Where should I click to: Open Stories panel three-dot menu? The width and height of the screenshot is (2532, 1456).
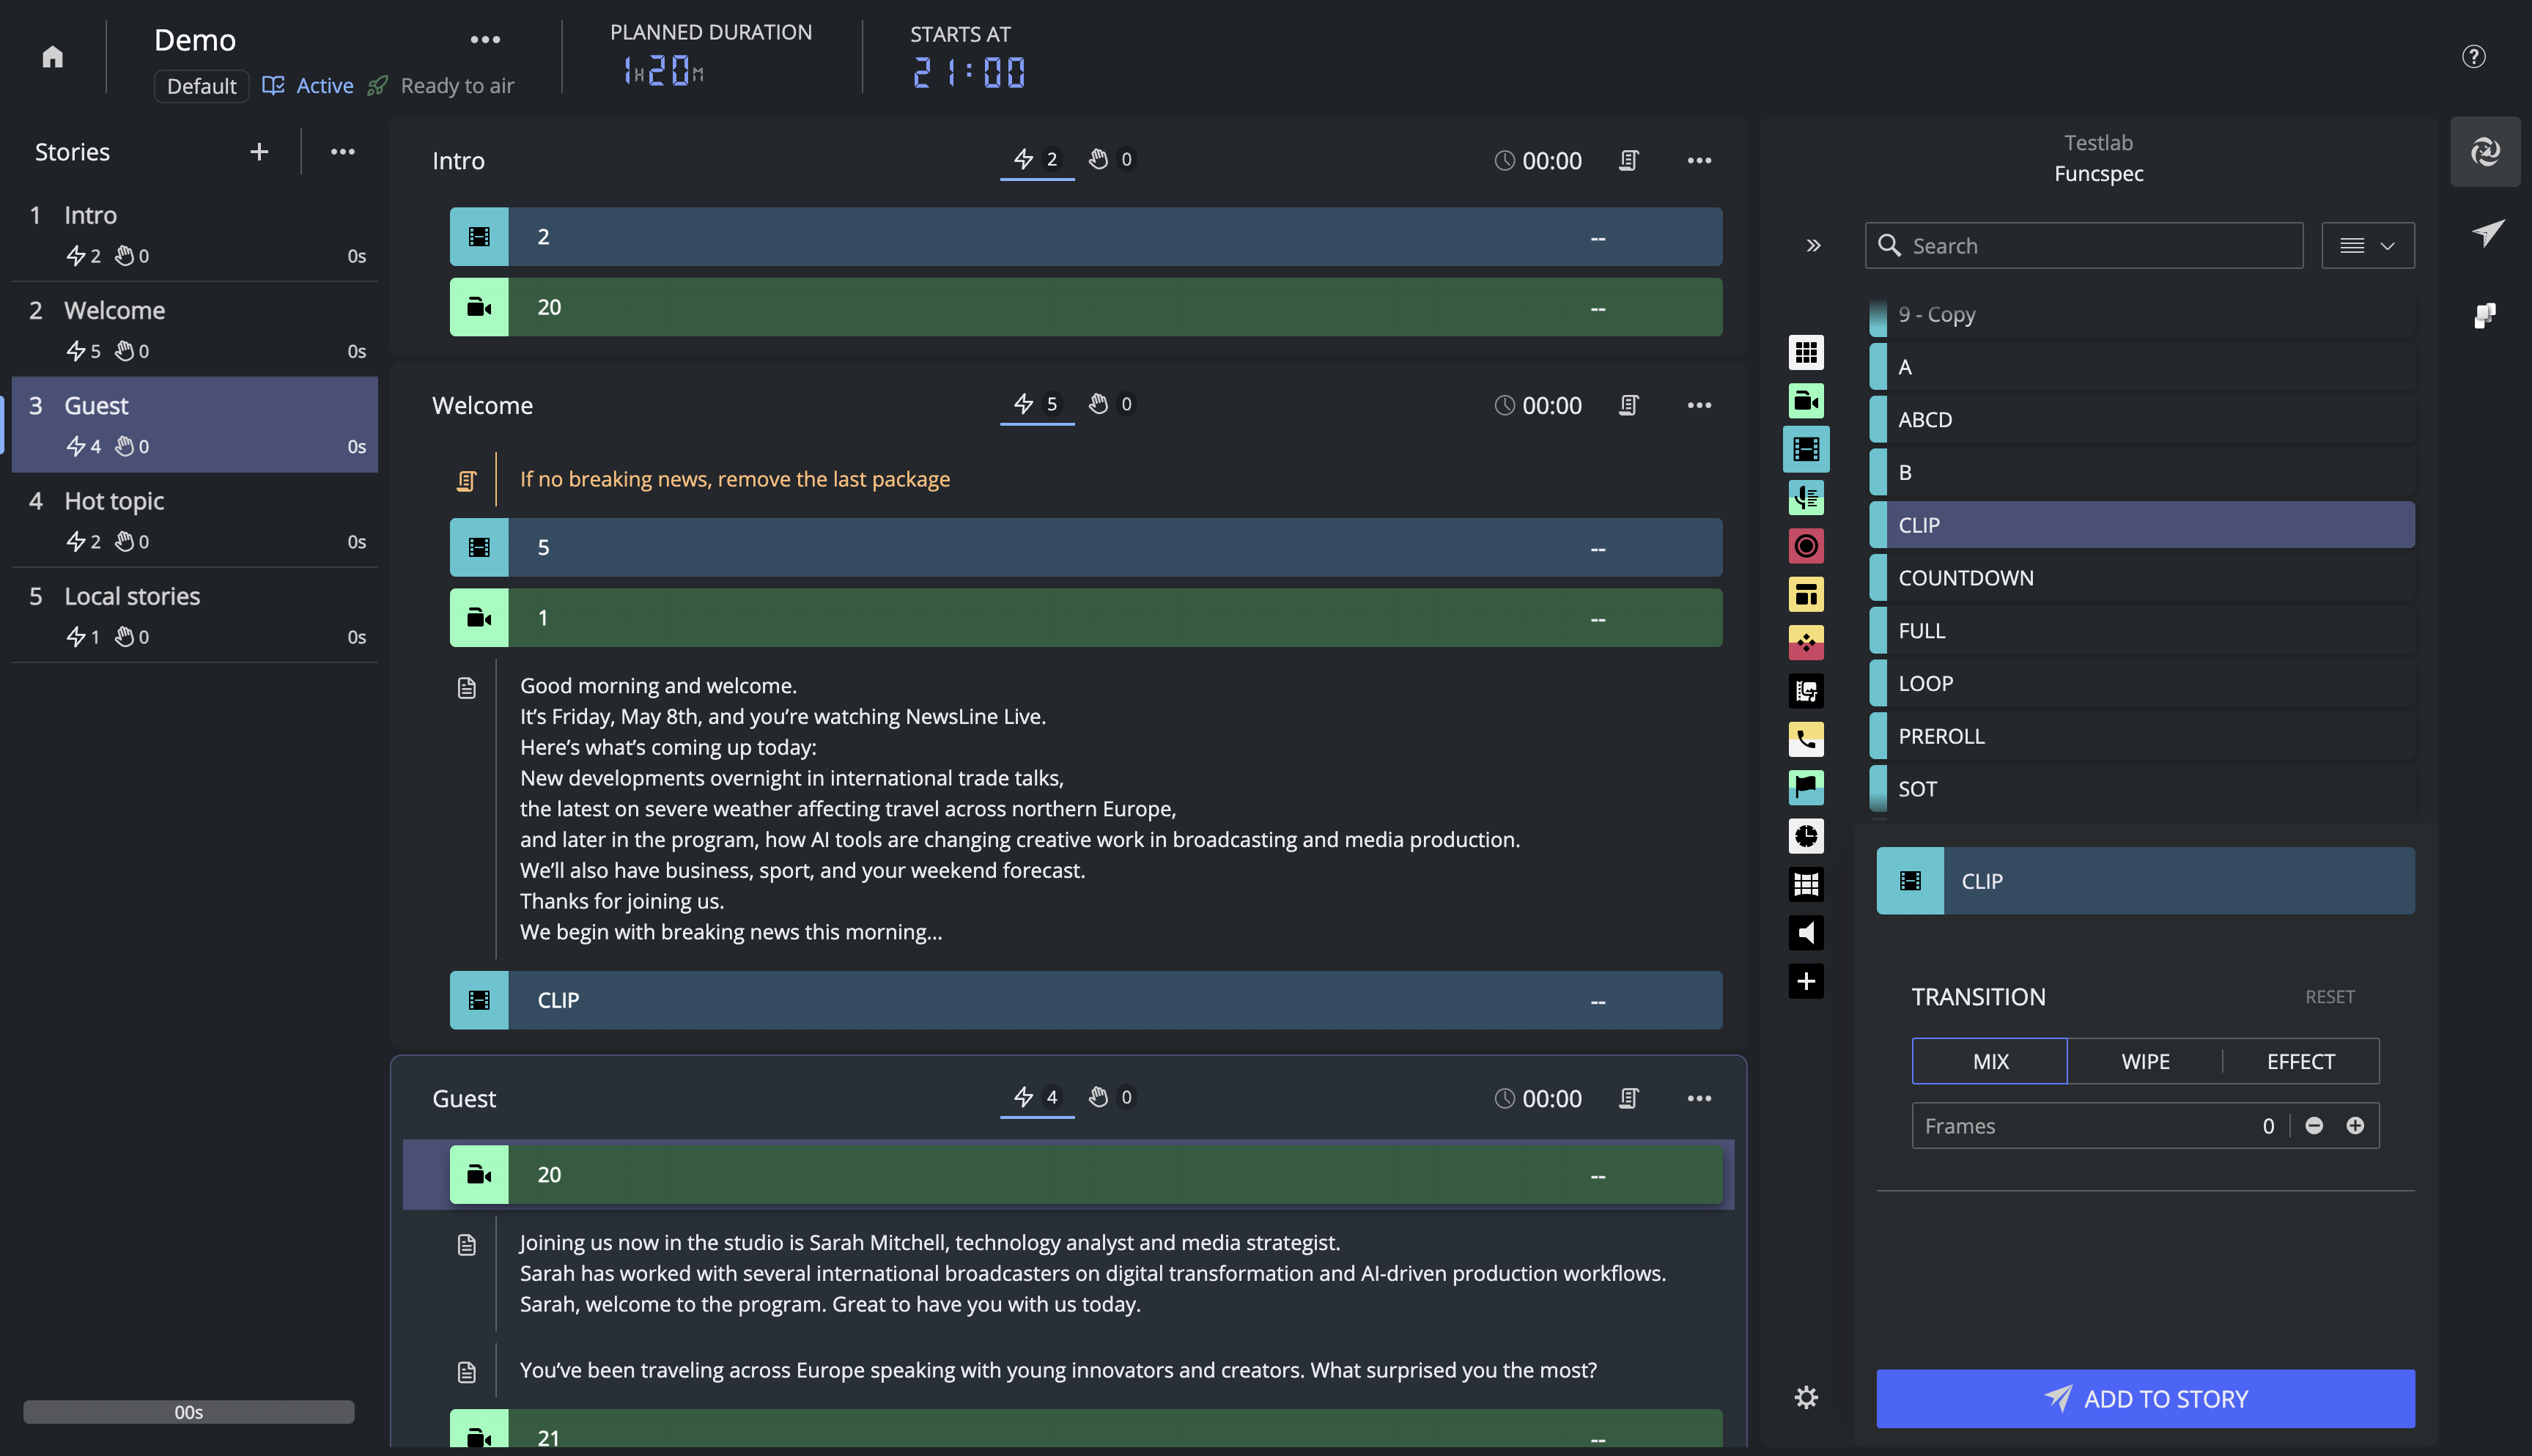pos(343,152)
